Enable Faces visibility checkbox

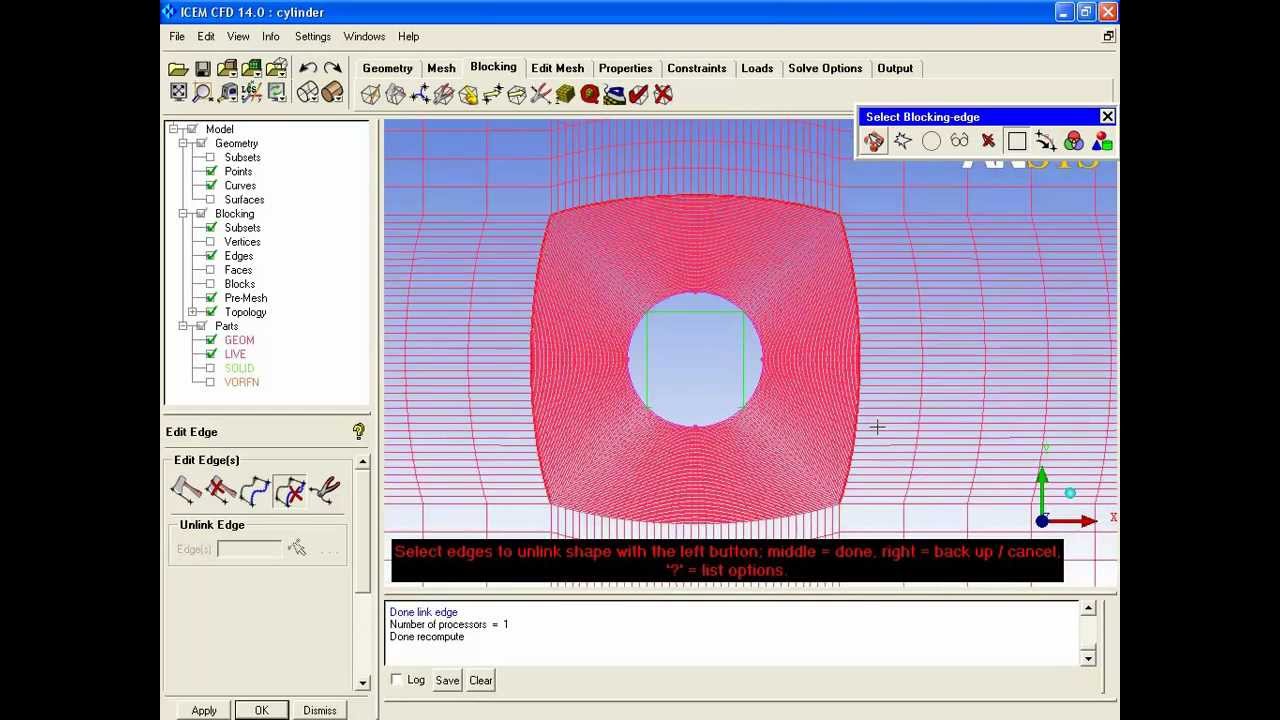point(210,270)
